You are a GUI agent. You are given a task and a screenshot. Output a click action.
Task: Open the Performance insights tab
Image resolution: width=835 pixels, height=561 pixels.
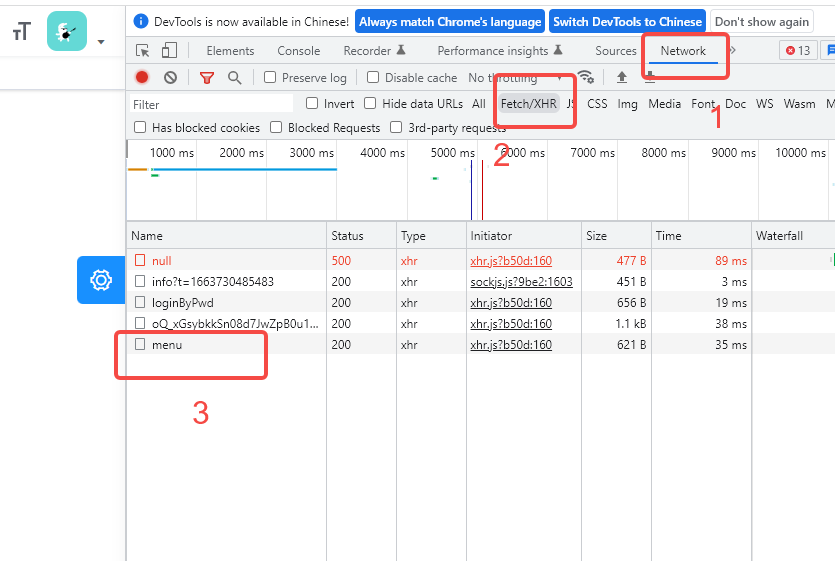pyautogui.click(x=500, y=51)
